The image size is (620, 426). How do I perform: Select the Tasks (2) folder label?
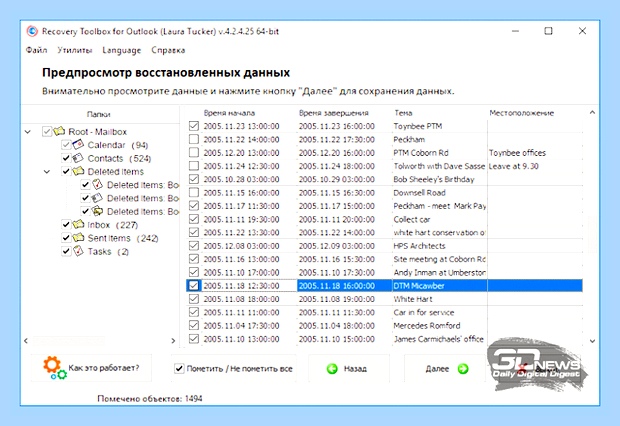click(x=108, y=252)
